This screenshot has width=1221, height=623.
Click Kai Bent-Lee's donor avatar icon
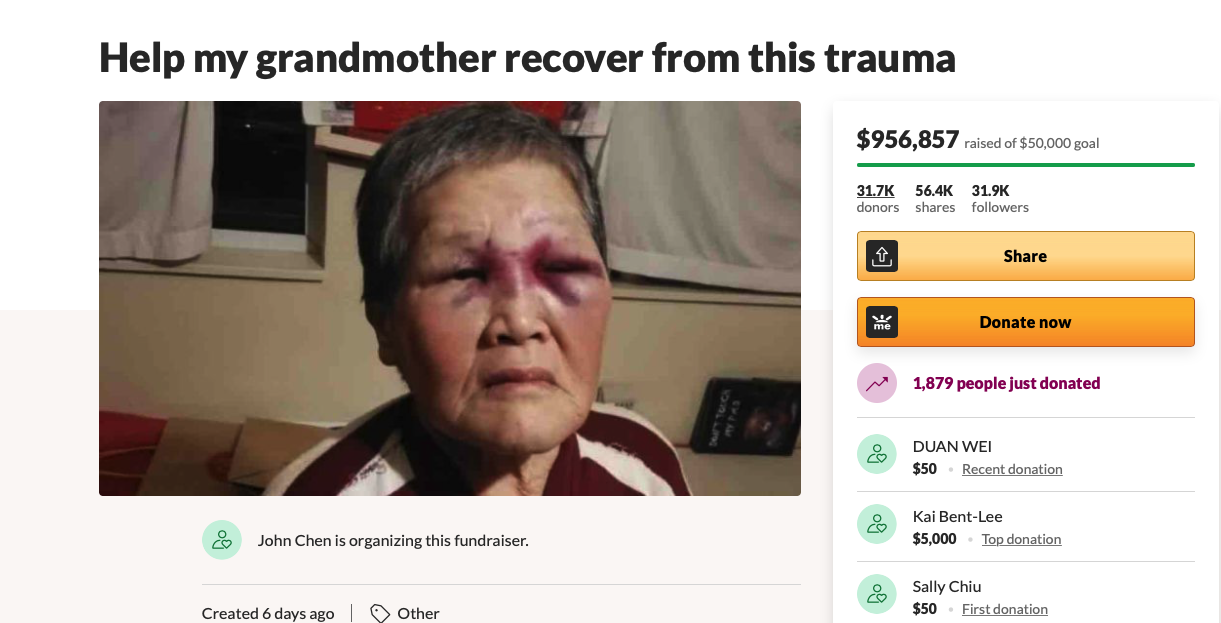(877, 525)
